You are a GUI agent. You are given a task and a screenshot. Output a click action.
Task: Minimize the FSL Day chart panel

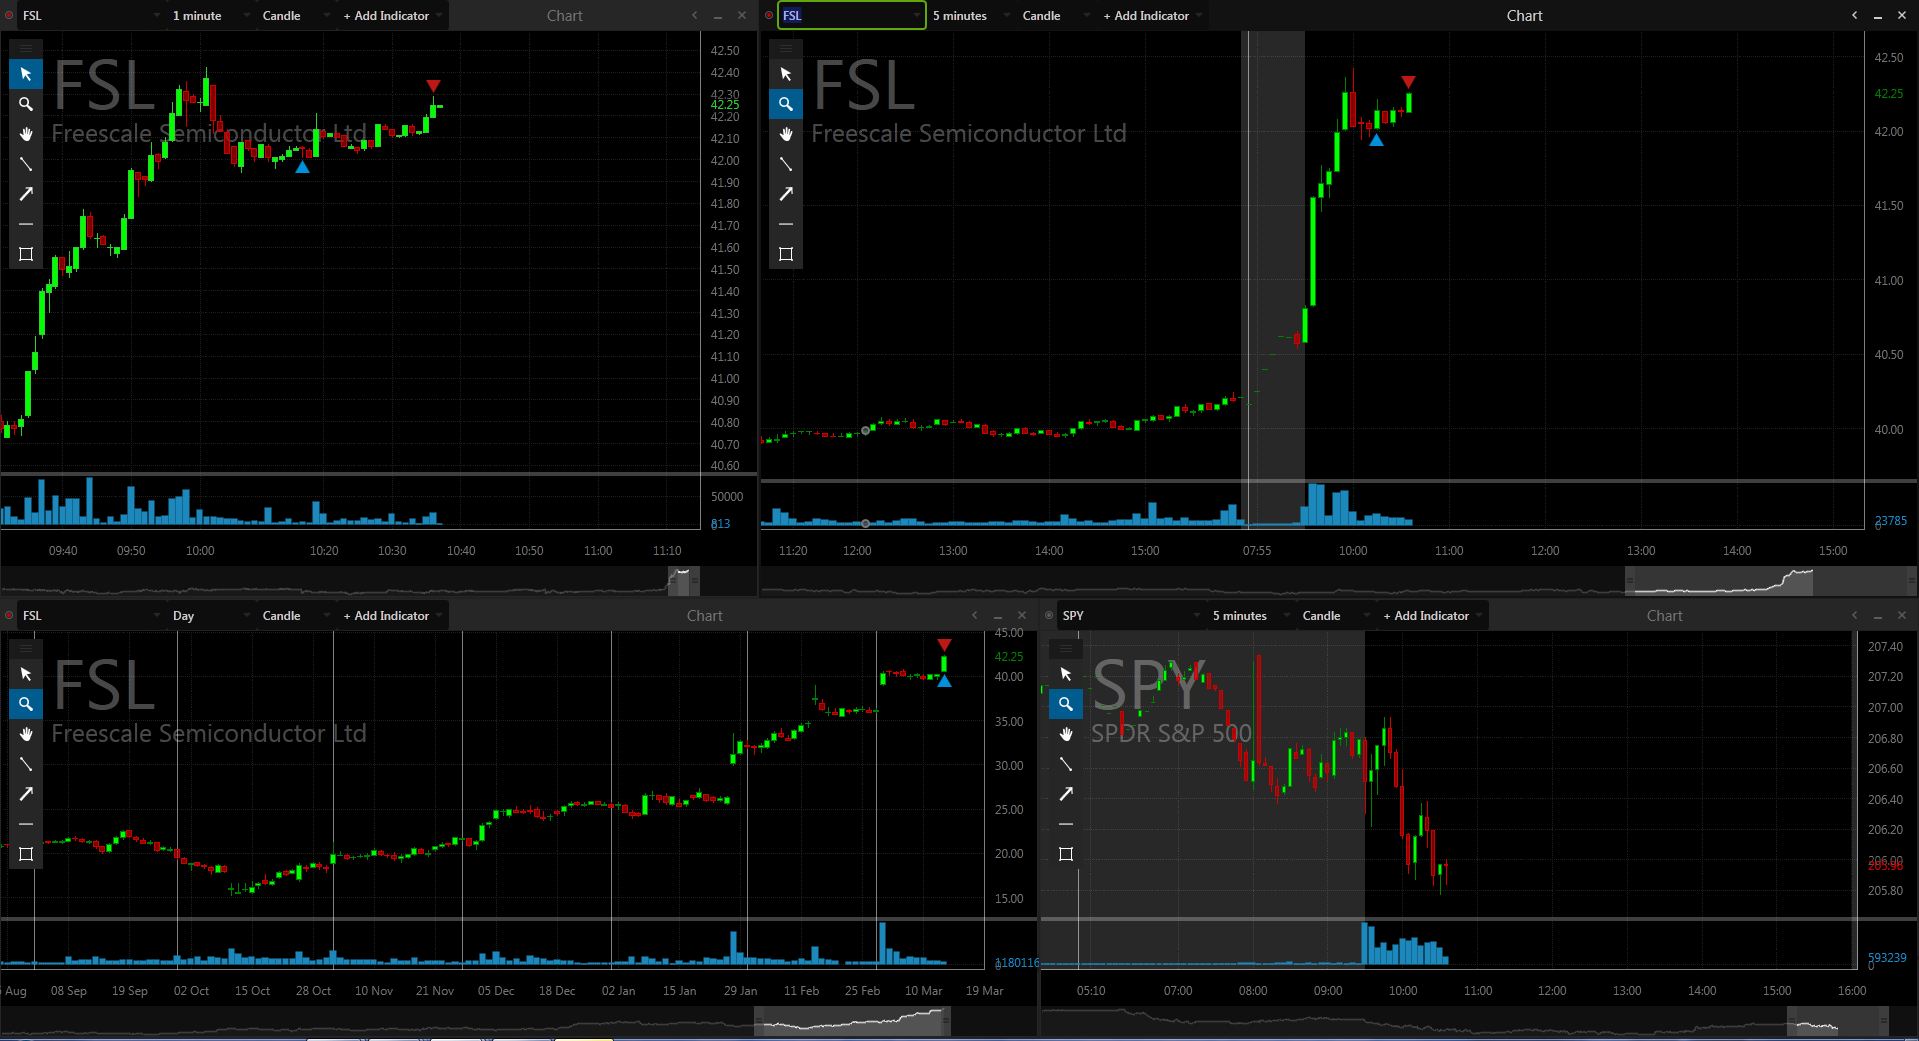(998, 616)
